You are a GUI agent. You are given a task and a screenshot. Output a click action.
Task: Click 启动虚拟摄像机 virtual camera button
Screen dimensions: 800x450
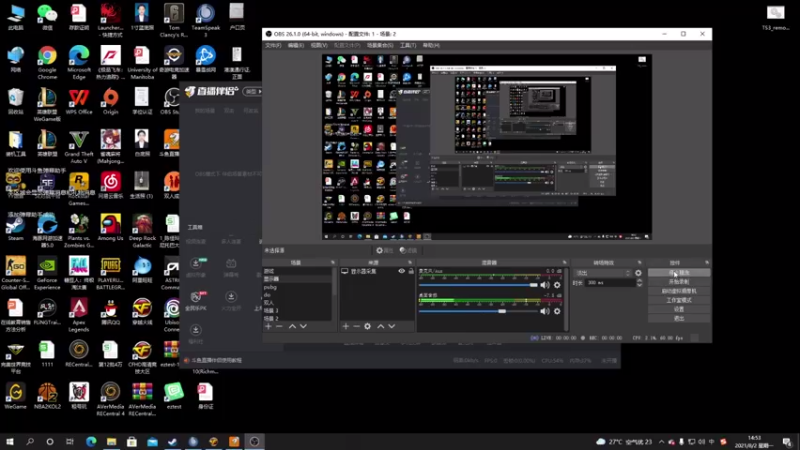679,291
